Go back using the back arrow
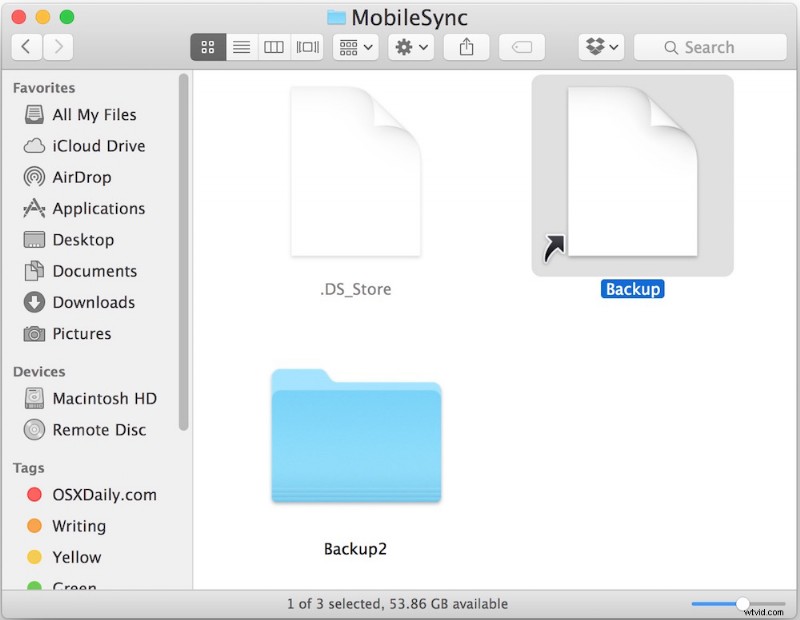 click(26, 46)
